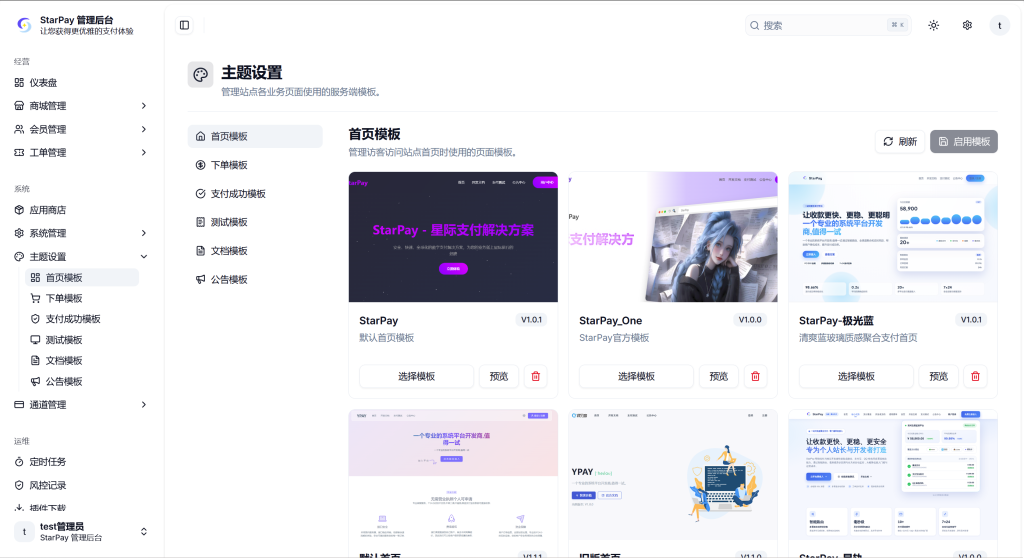Choose 选择模板 for the StarPay_One card
Screen dimensions: 1024x558
tap(637, 376)
